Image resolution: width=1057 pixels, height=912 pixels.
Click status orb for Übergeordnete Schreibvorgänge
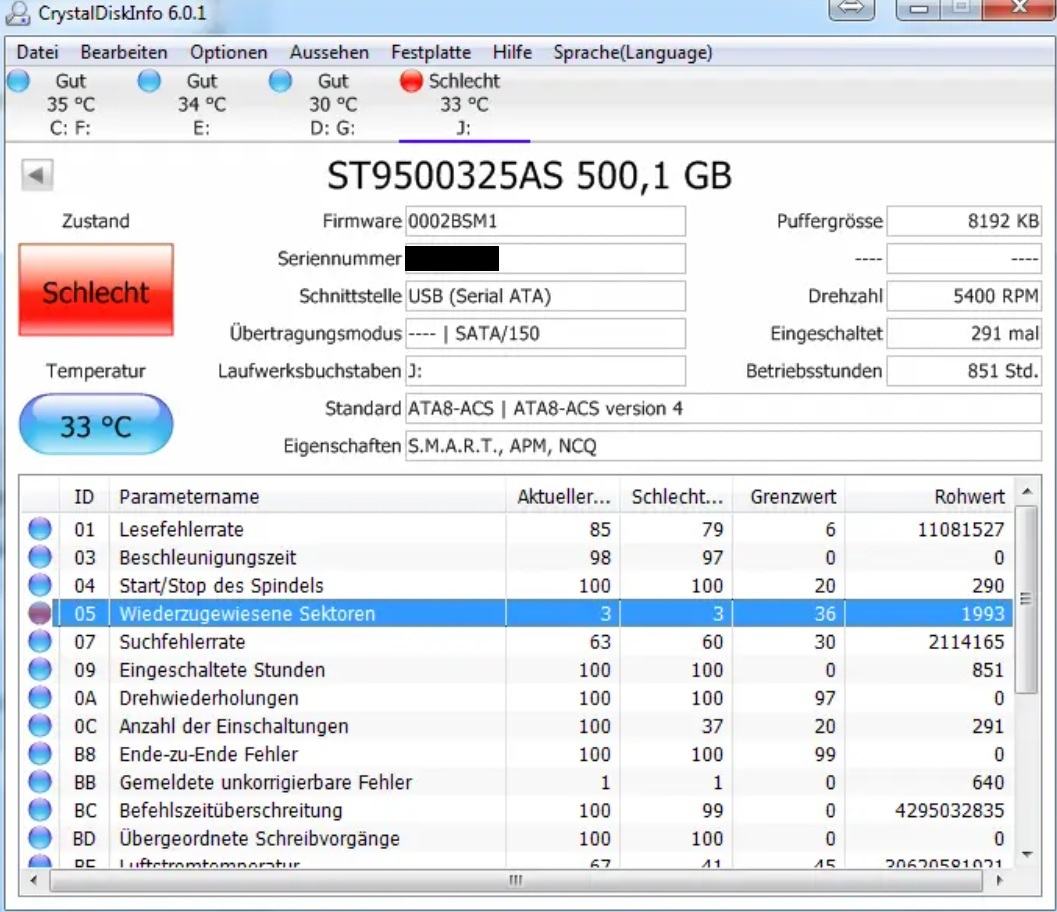point(40,838)
